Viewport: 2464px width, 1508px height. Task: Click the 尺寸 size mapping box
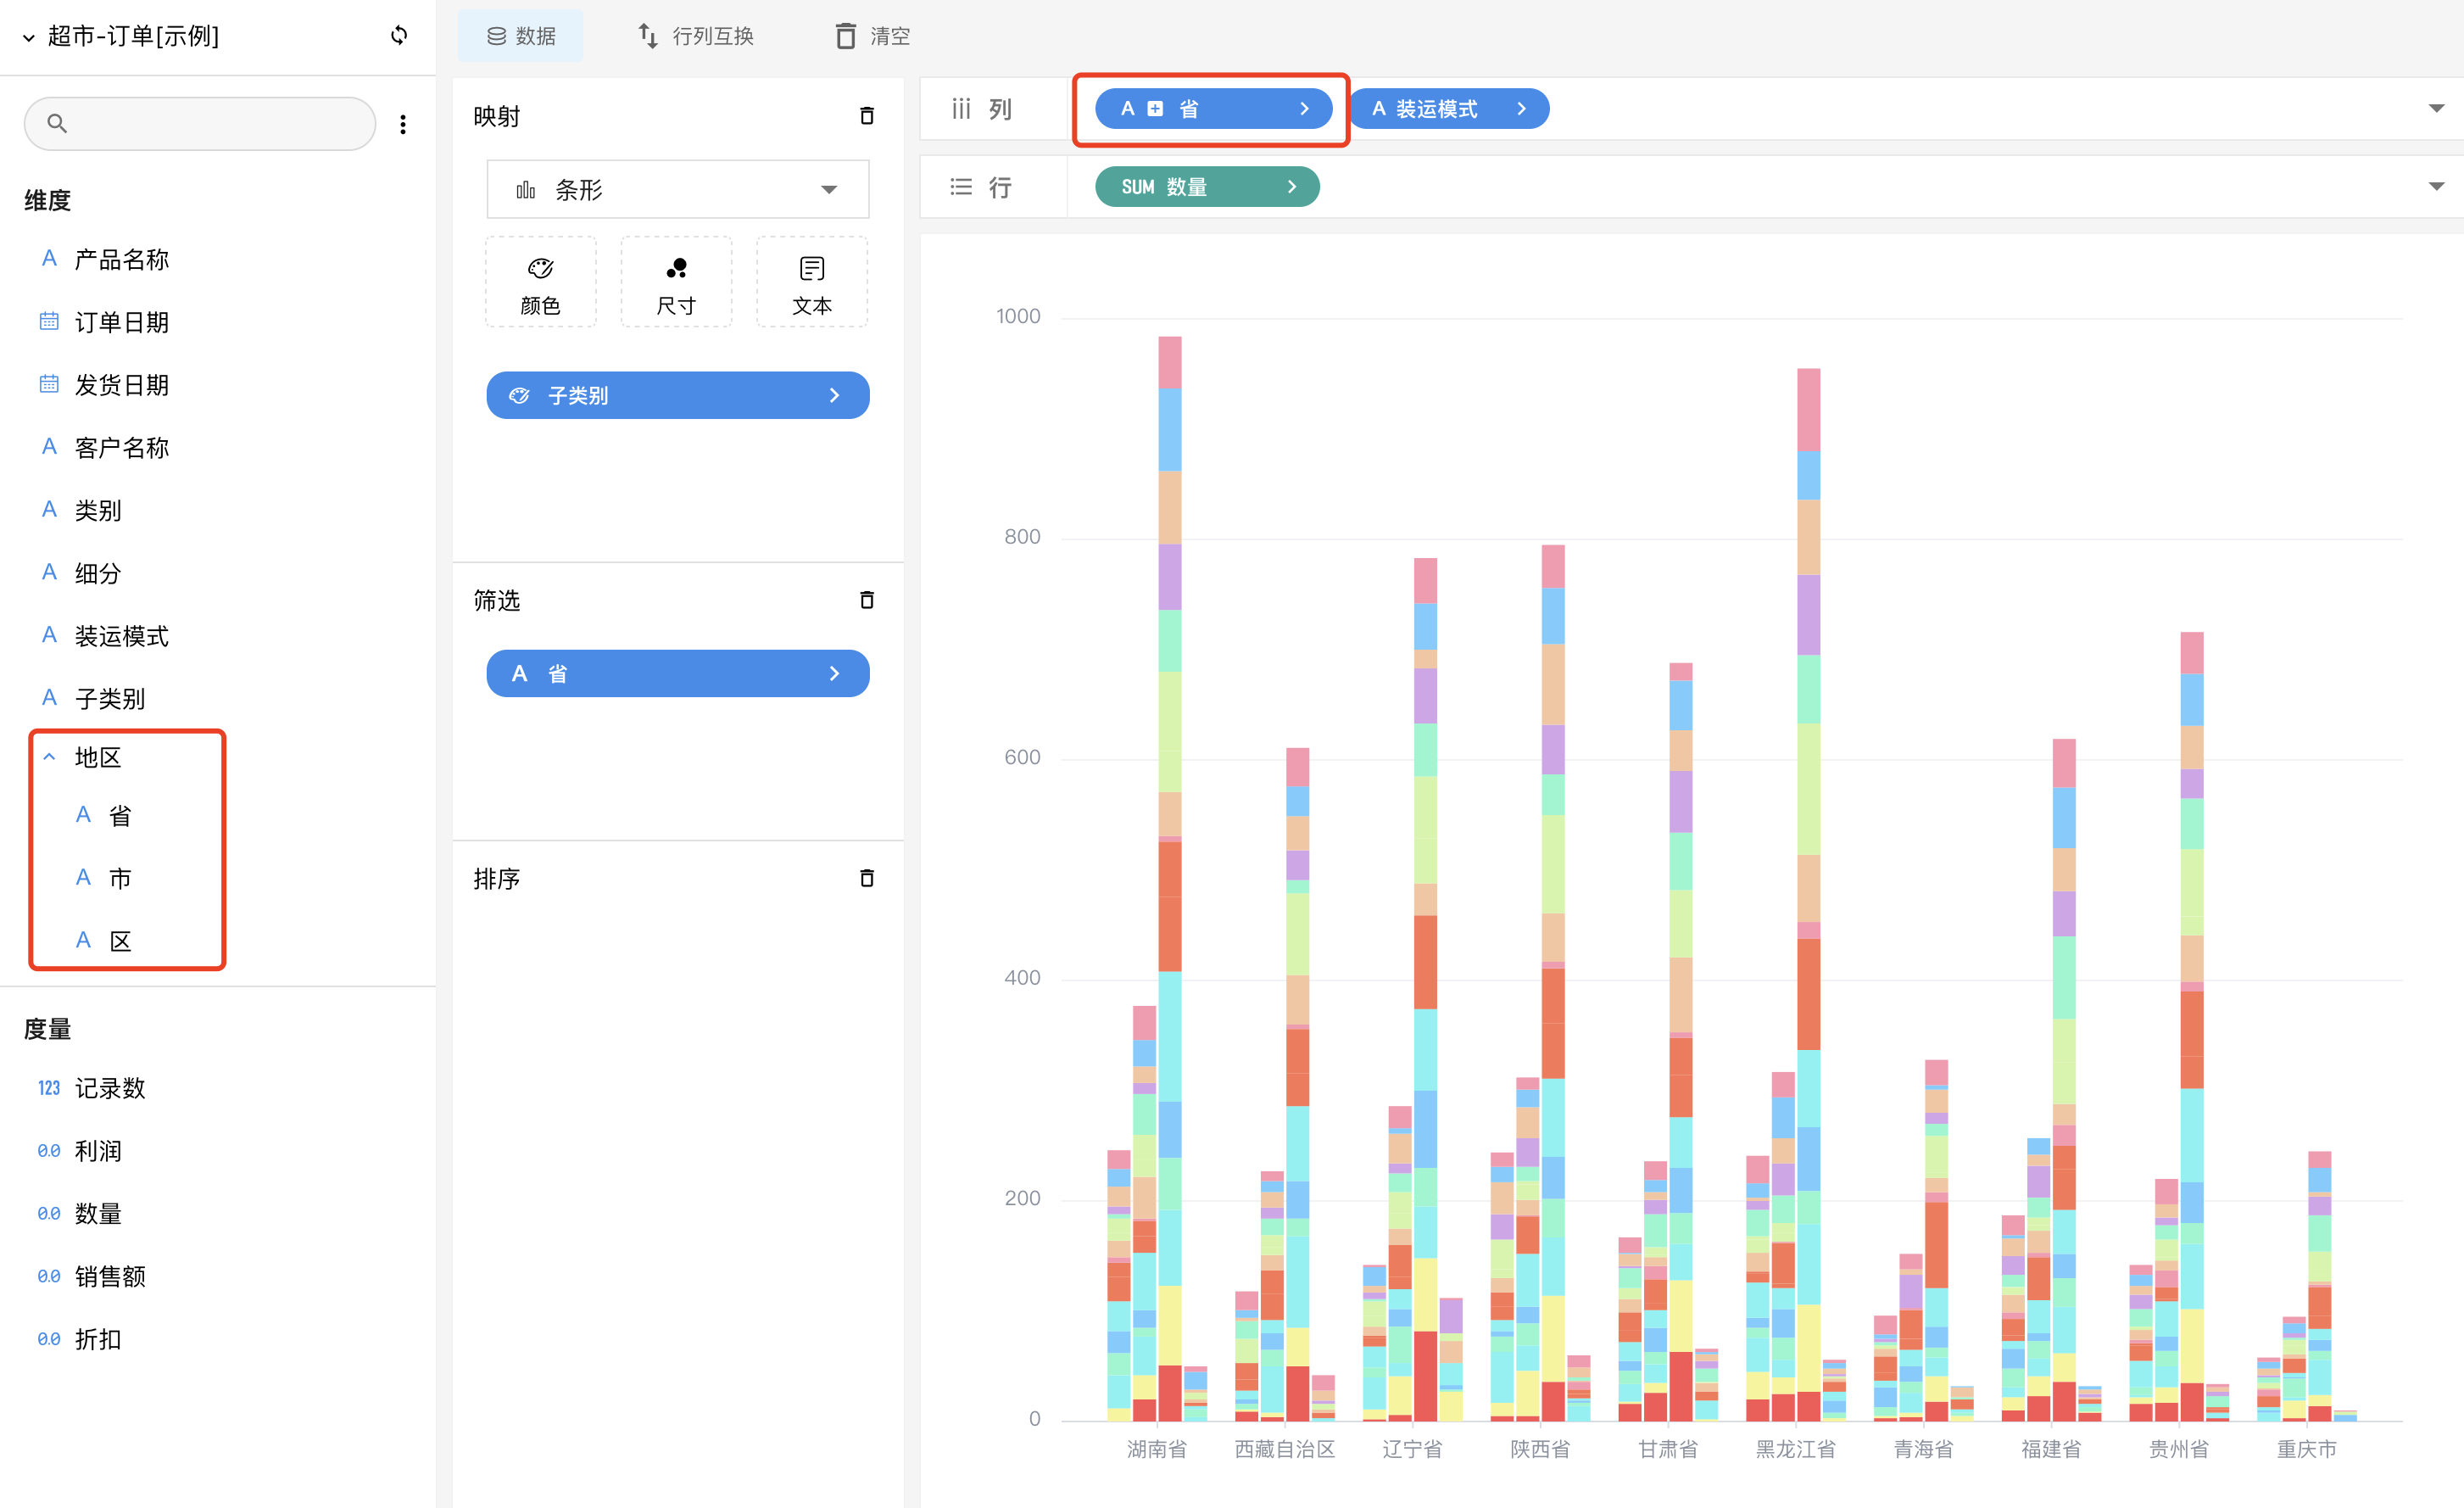pos(676,283)
